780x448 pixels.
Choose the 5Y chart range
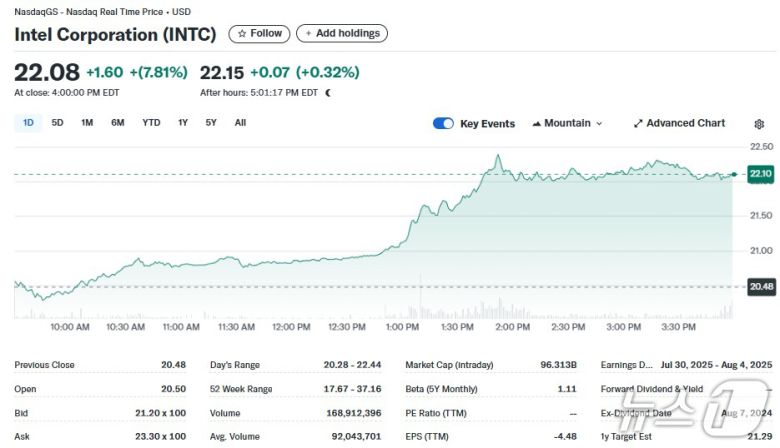click(210, 123)
